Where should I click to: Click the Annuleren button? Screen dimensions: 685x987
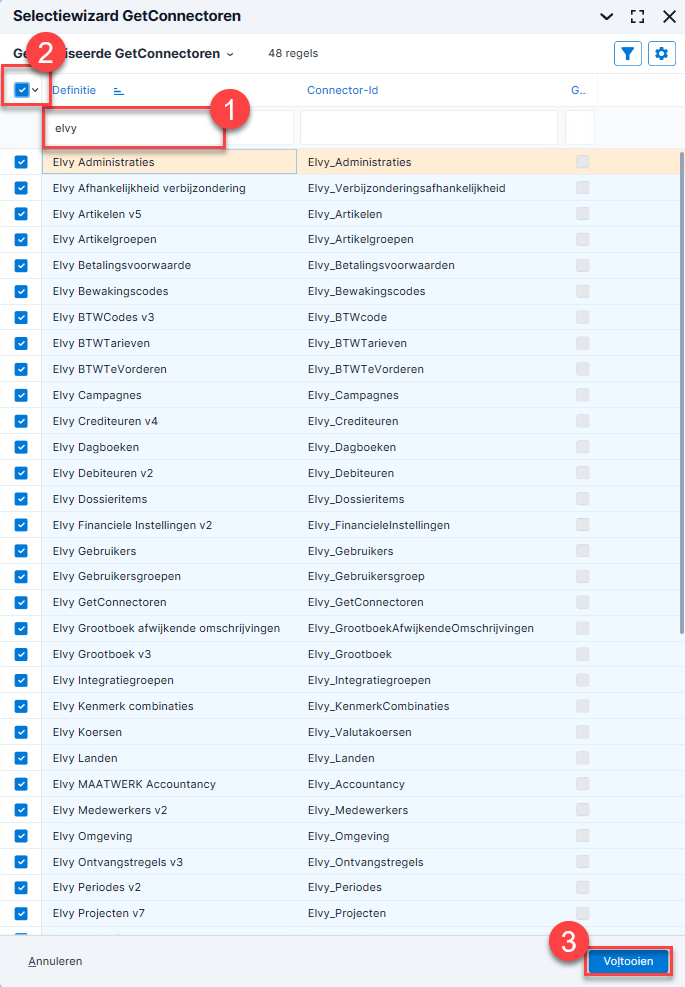pyautogui.click(x=55, y=961)
